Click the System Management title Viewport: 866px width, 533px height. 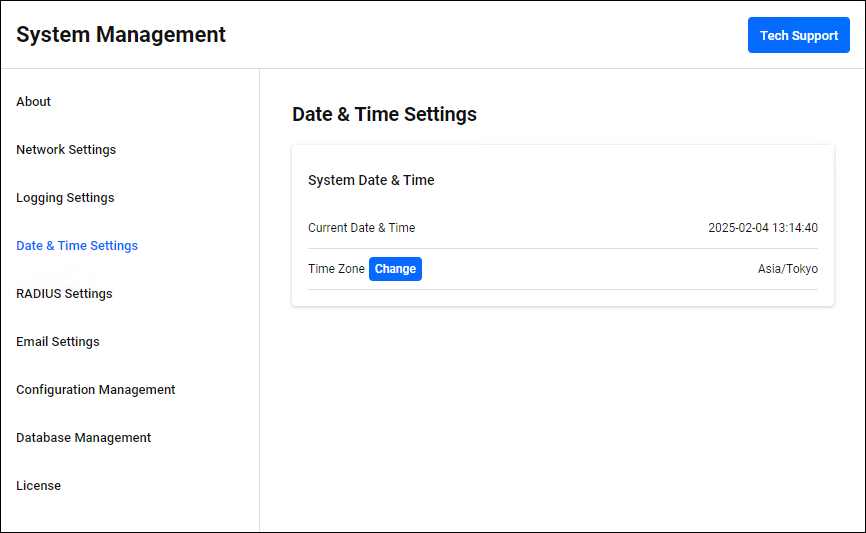(x=121, y=35)
